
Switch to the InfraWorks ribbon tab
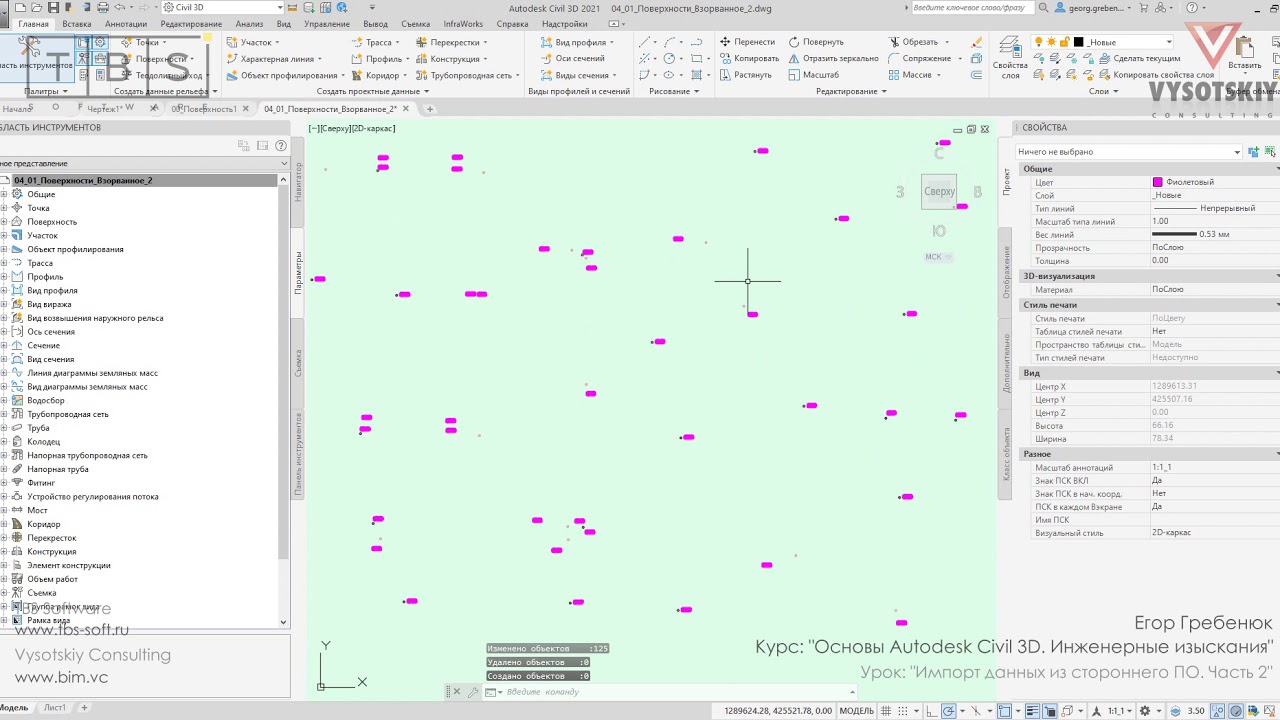(x=463, y=24)
